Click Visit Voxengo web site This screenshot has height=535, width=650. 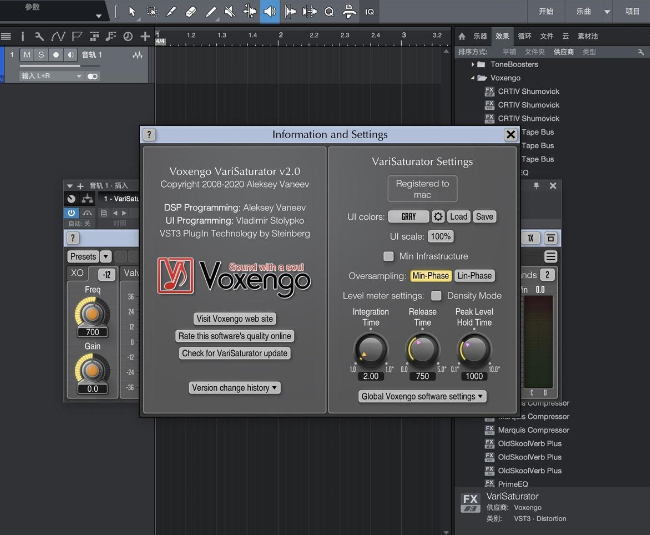(x=235, y=319)
